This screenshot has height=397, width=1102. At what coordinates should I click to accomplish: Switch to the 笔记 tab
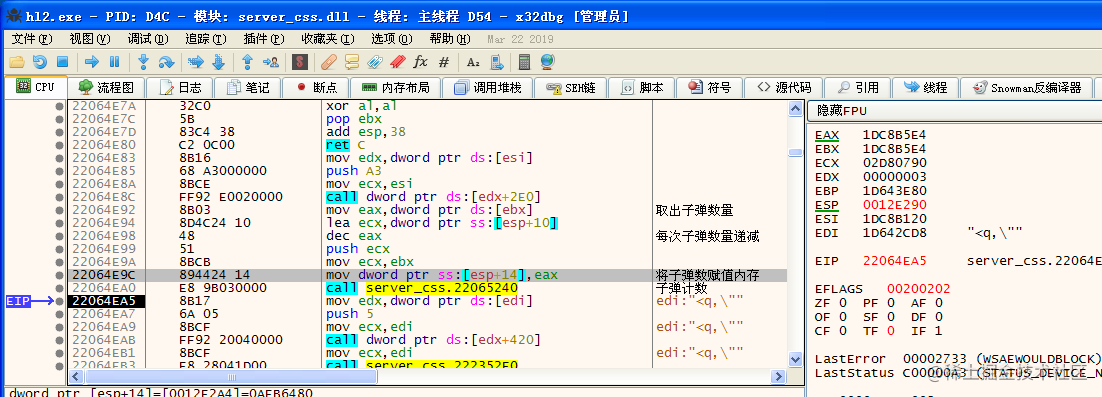point(247,88)
